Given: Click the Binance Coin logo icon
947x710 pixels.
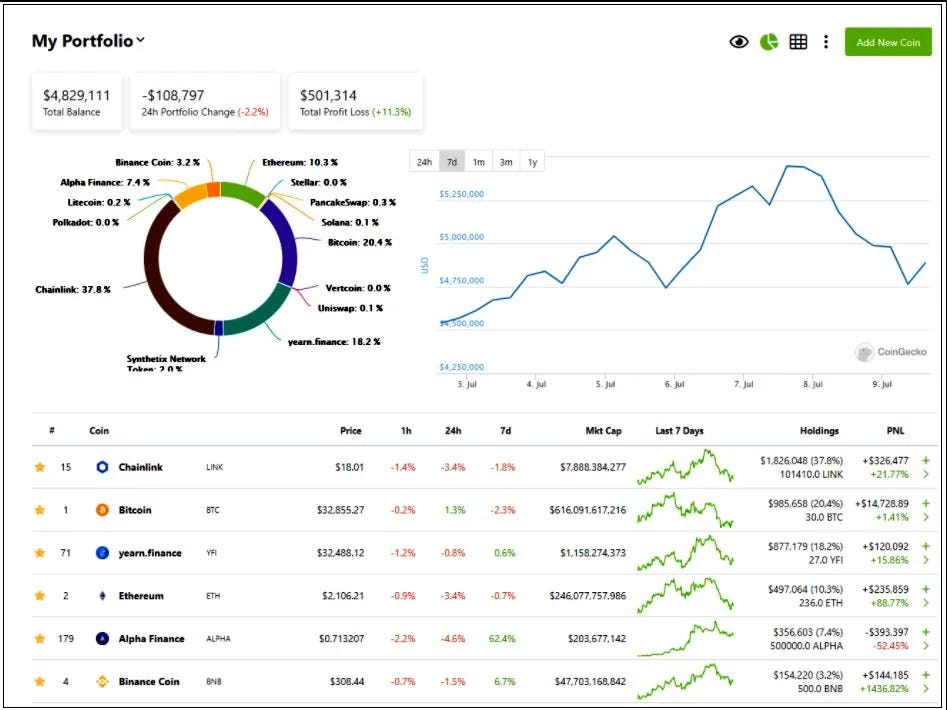Looking at the screenshot, I should [x=102, y=681].
